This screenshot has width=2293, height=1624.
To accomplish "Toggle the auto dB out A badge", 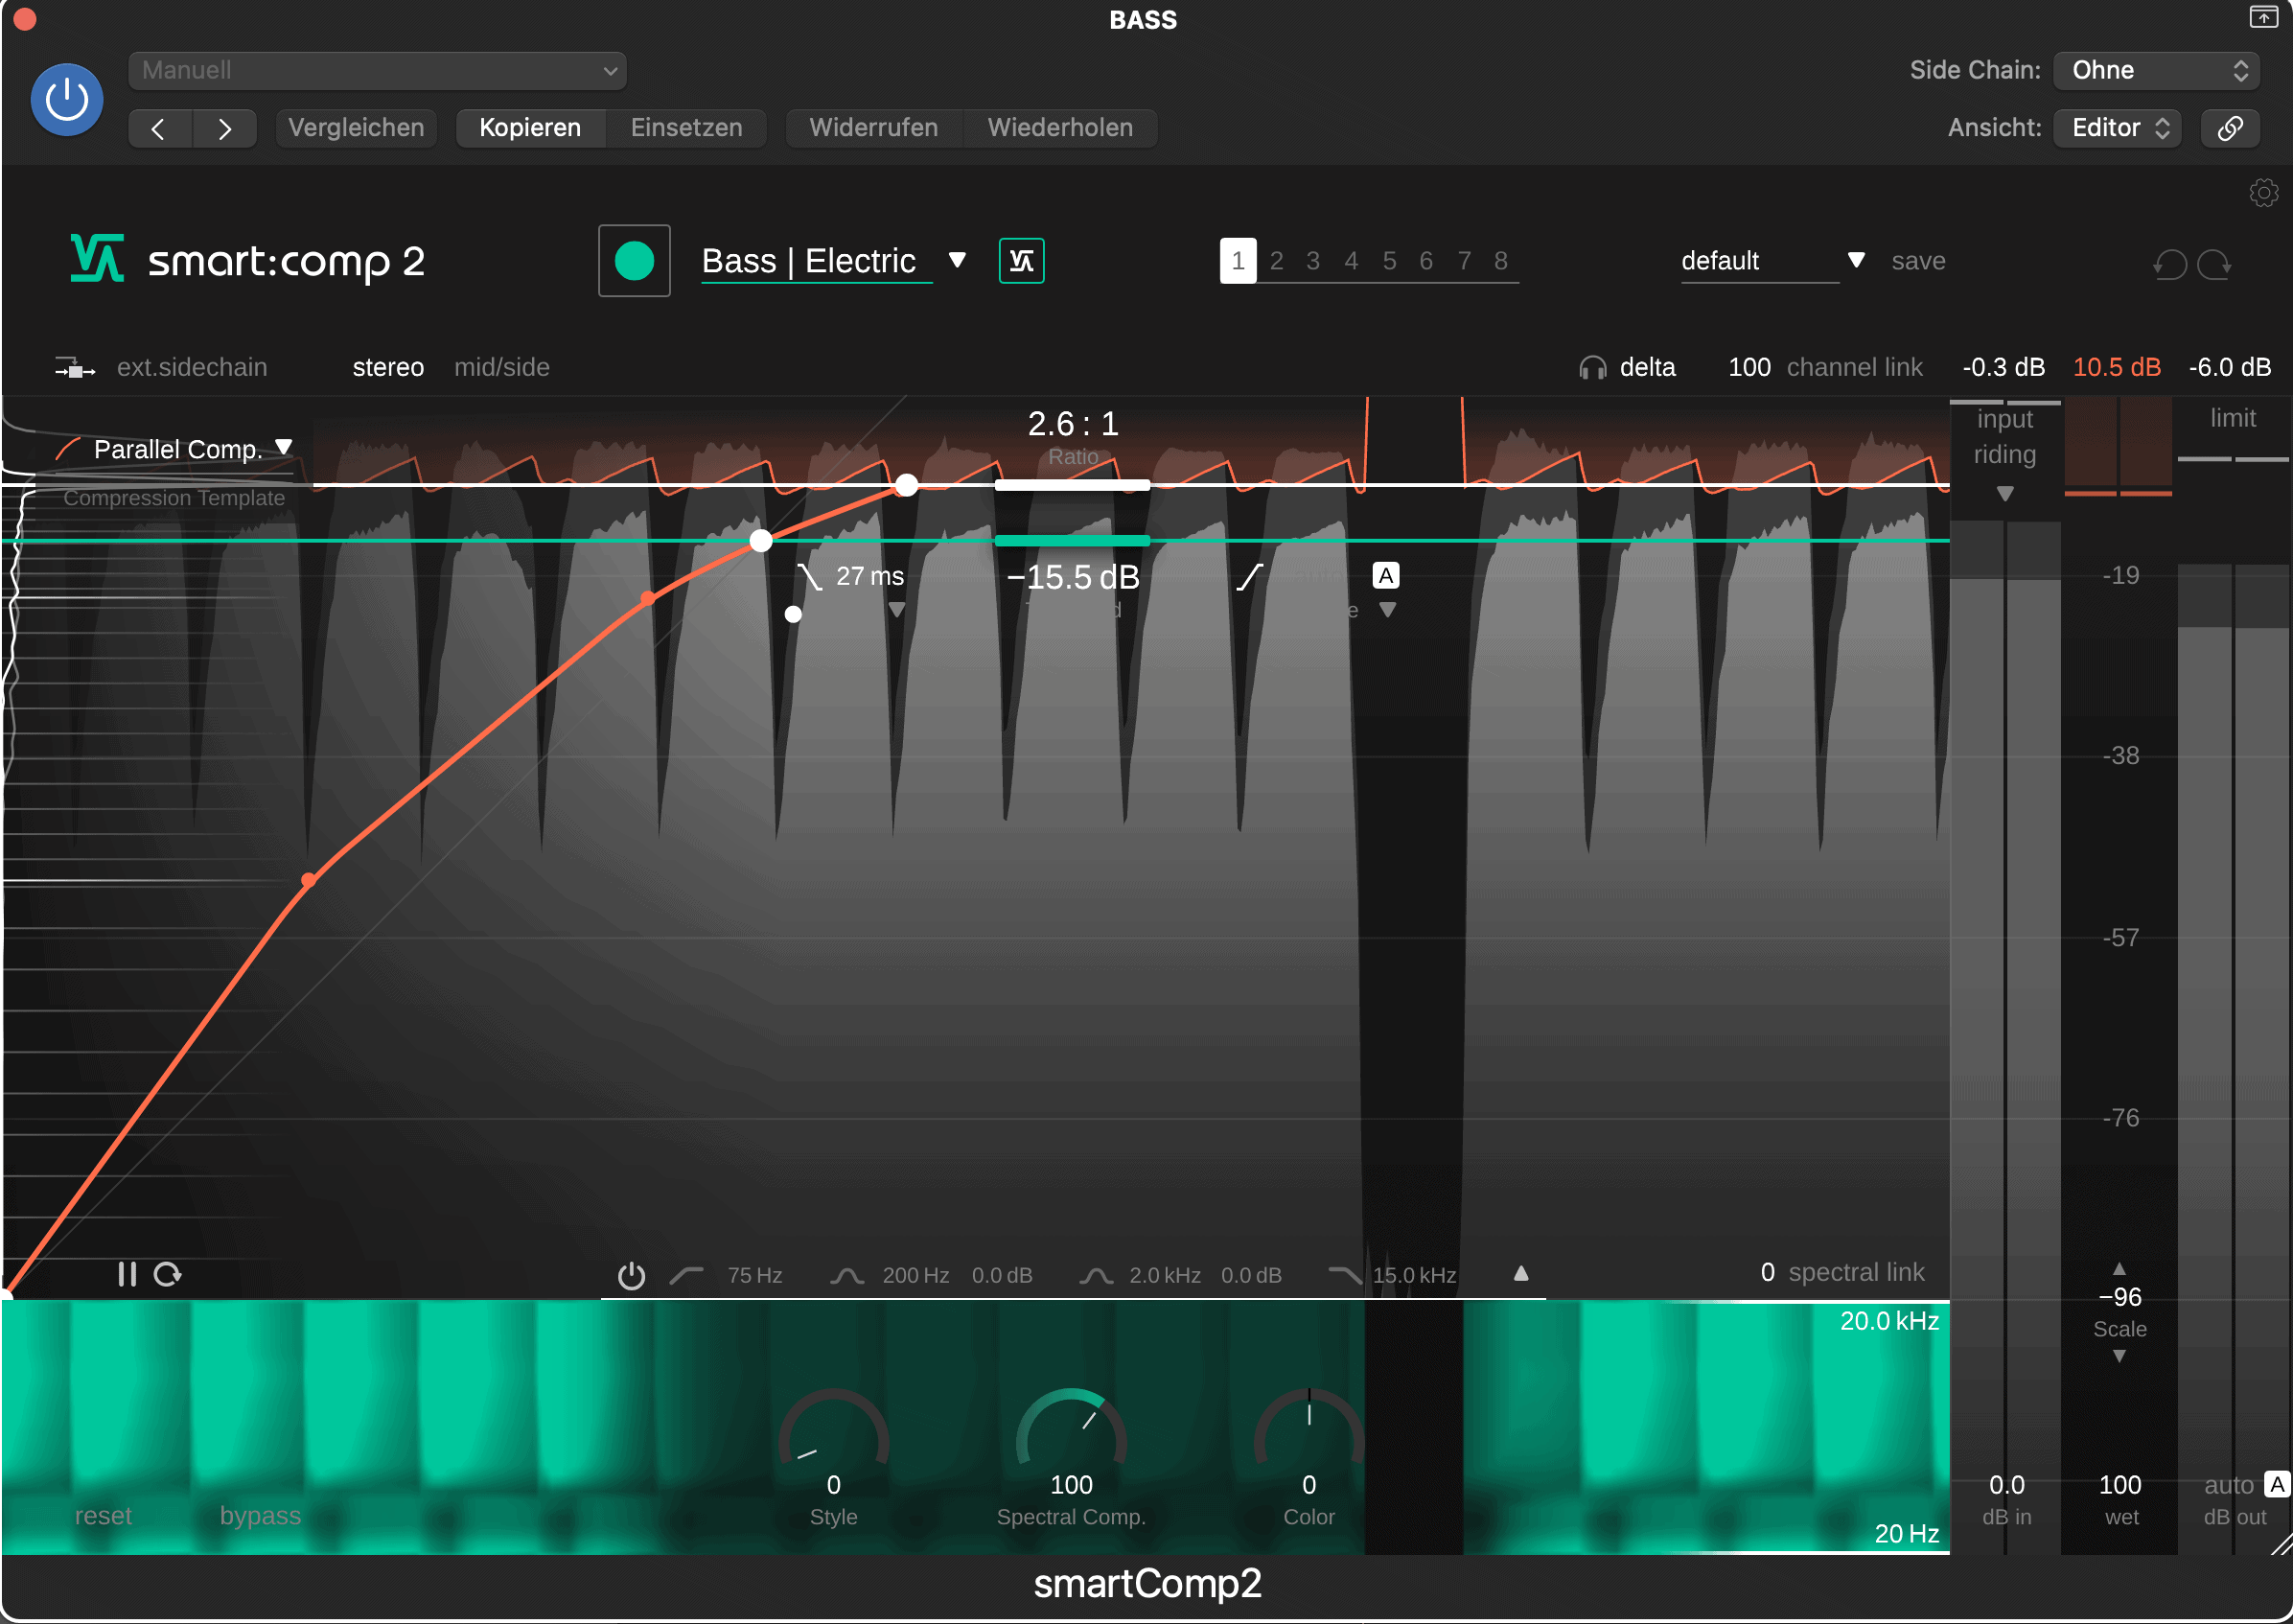I will (x=2278, y=1484).
